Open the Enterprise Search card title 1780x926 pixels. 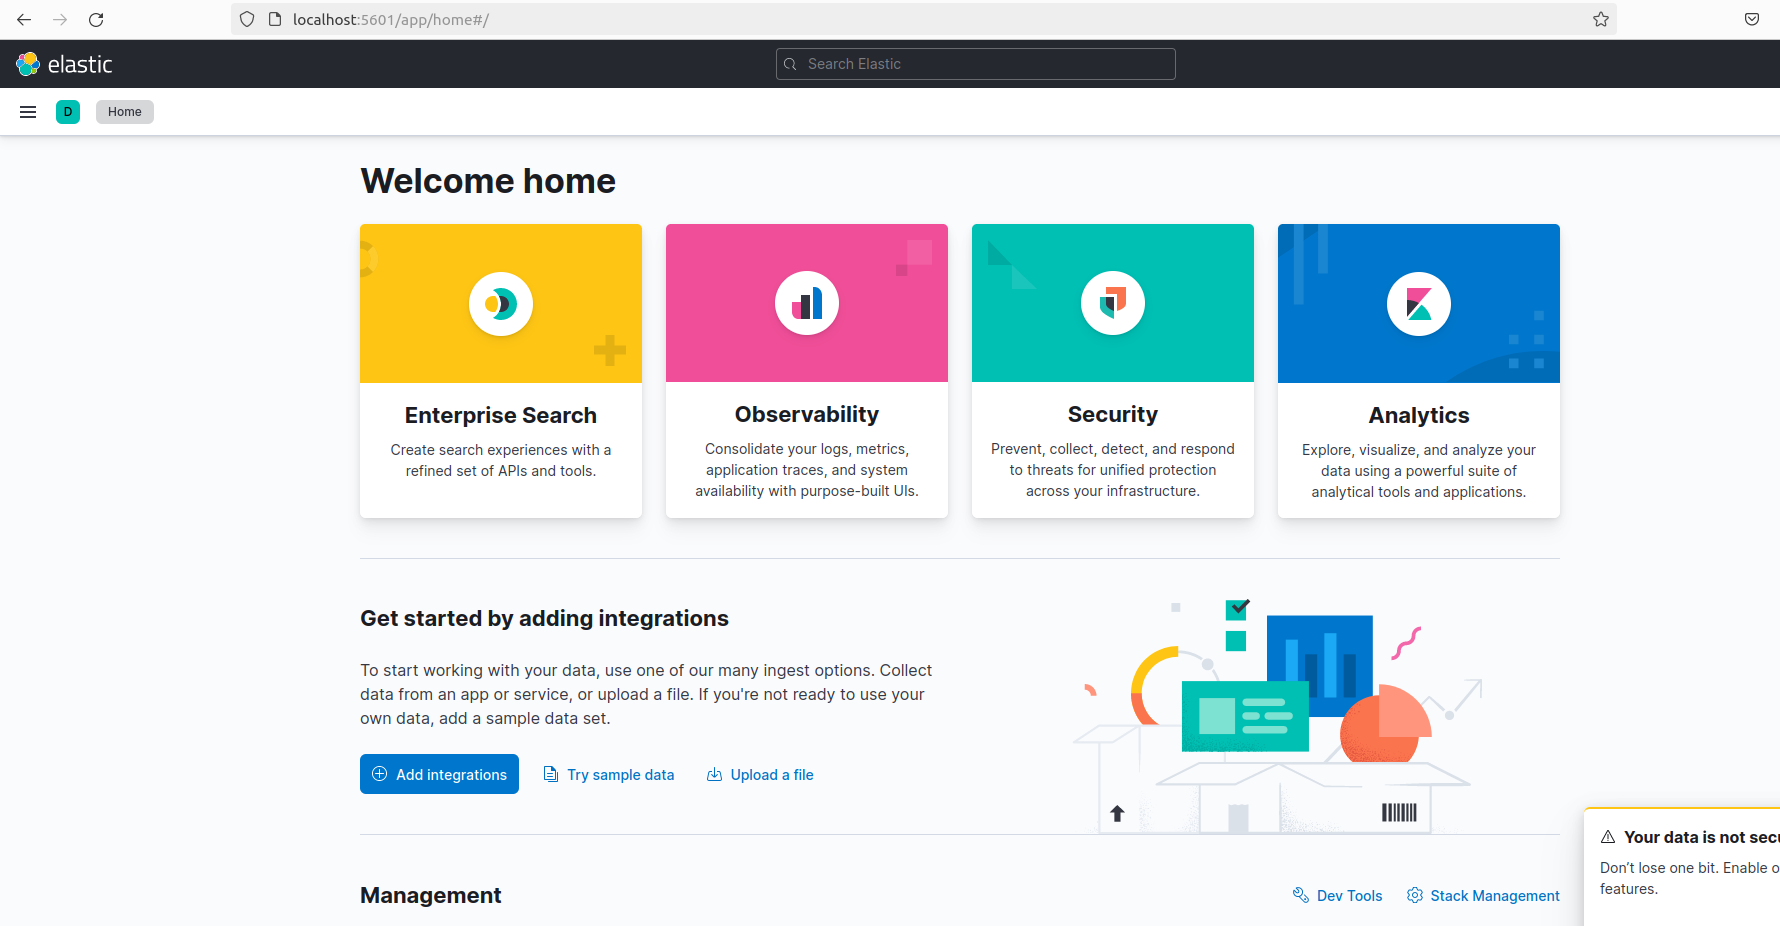pyautogui.click(x=501, y=415)
